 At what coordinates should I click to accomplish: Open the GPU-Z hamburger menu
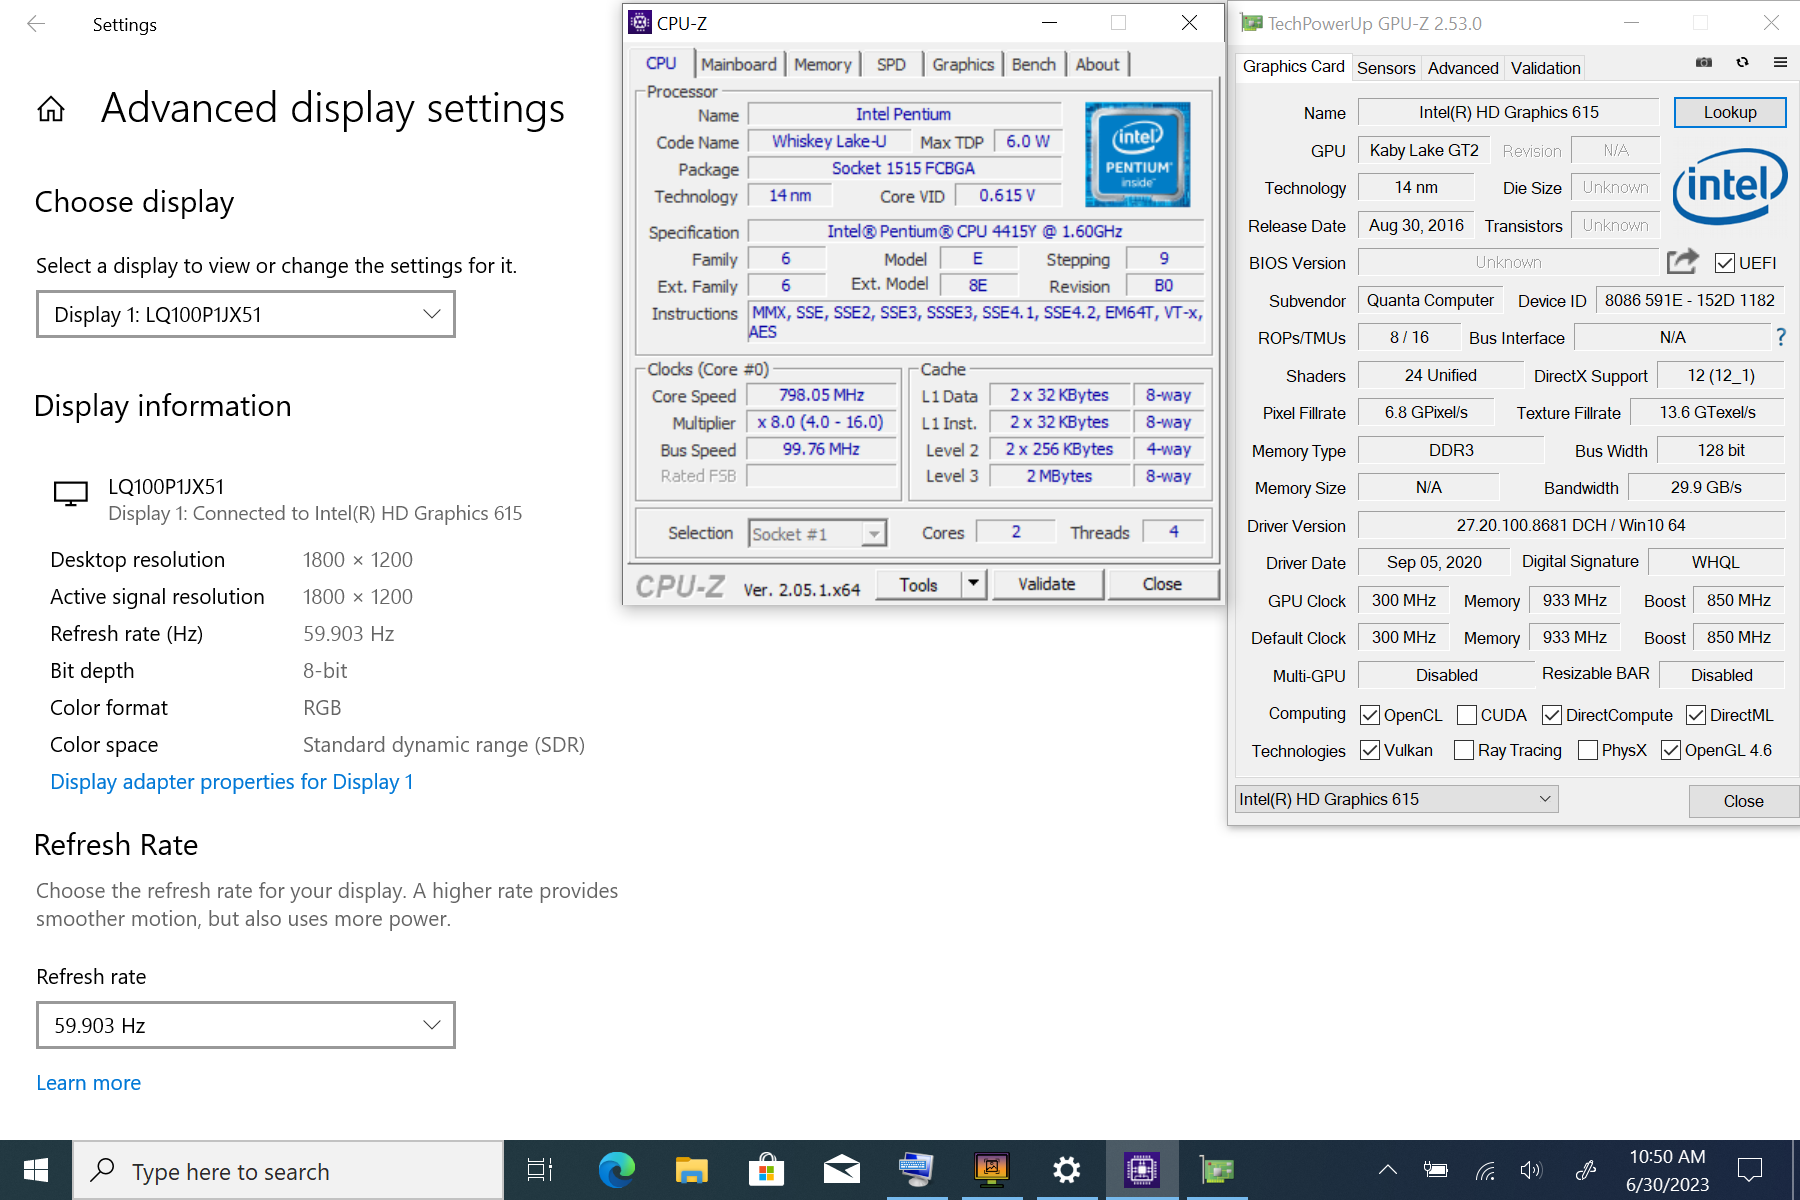click(x=1780, y=62)
